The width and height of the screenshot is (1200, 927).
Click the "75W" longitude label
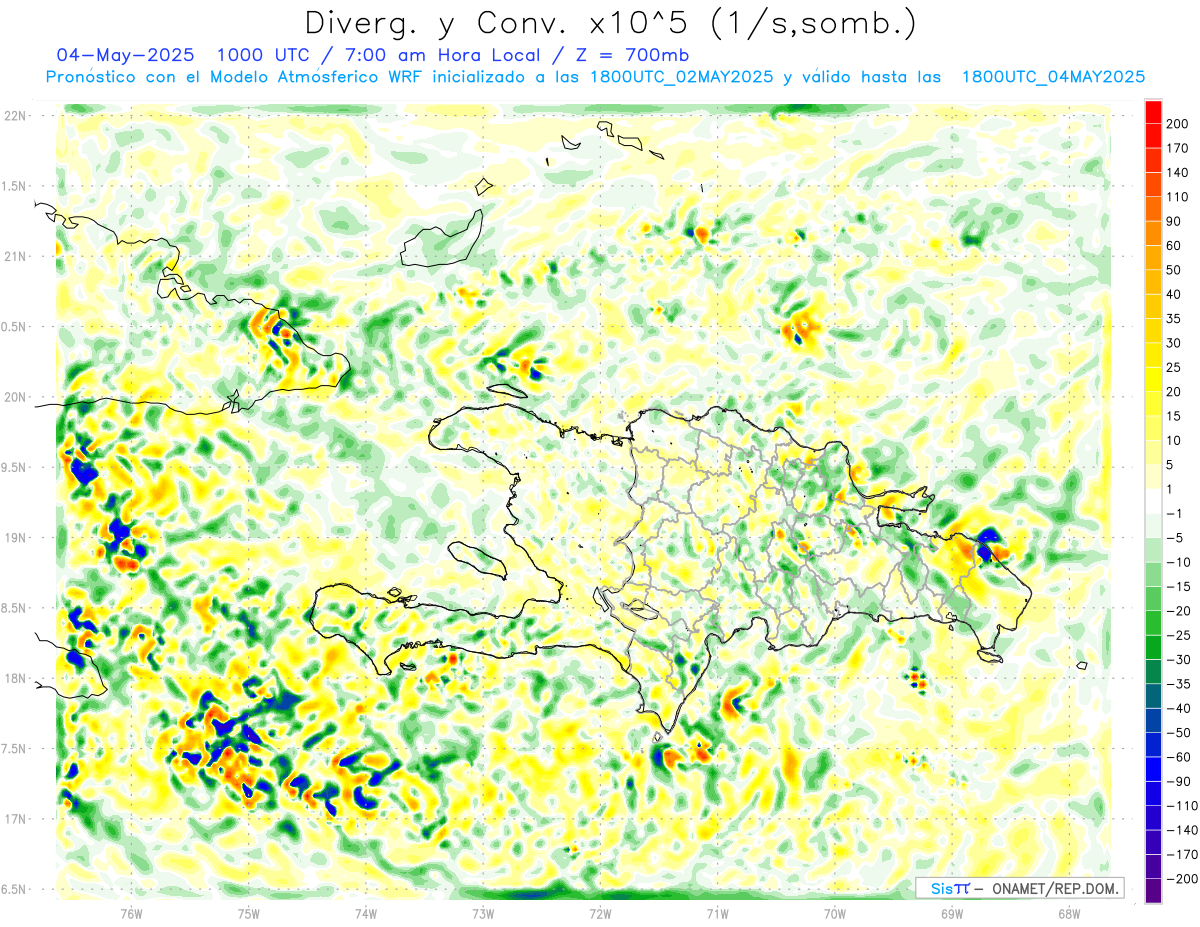click(249, 913)
